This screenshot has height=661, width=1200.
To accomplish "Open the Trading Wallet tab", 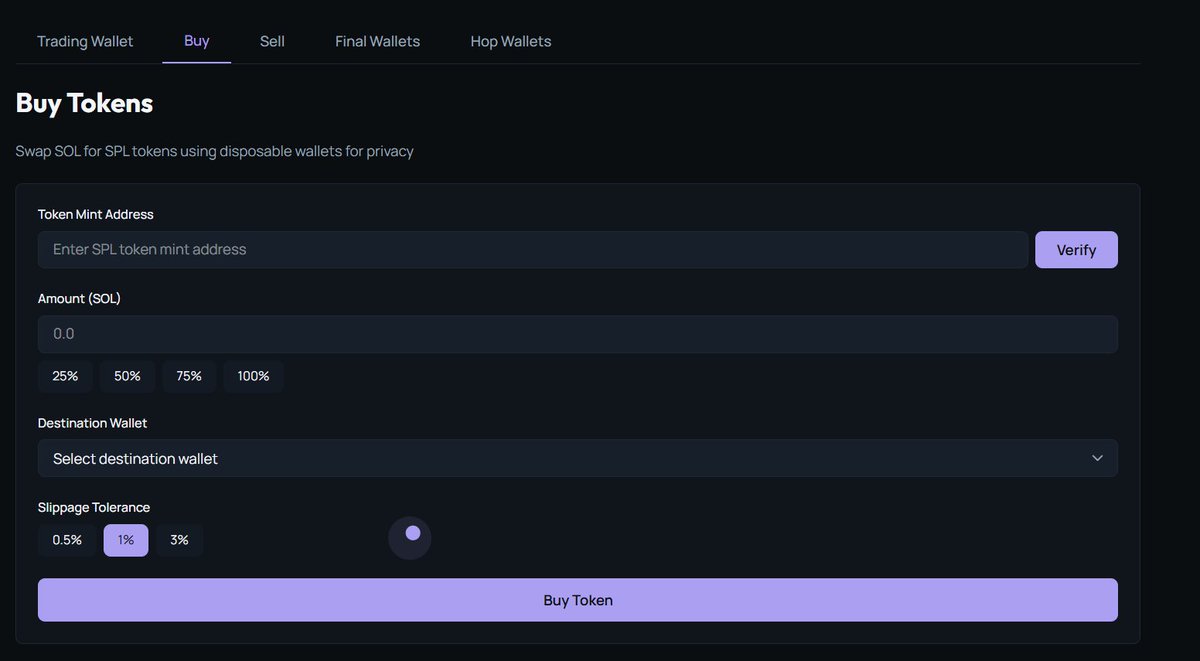I will coord(85,41).
